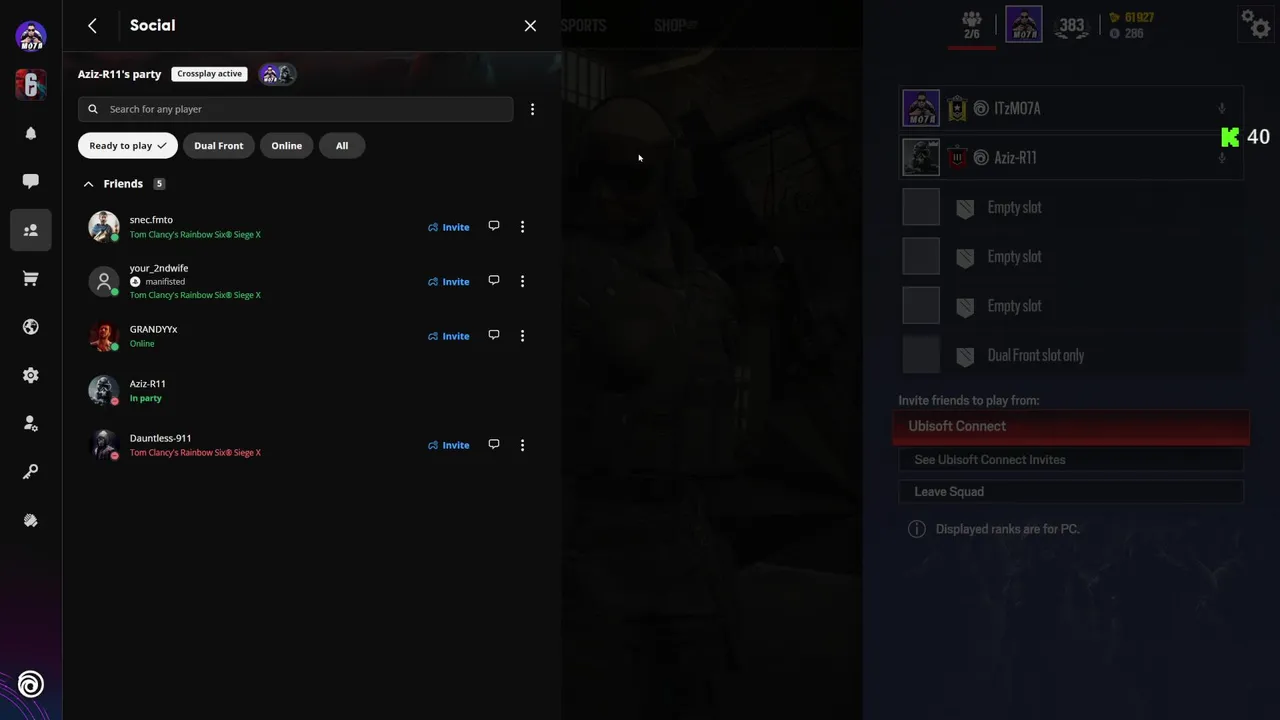Open the sidebar icon below the key icon
Screen dimensions: 1280x720
31,520
